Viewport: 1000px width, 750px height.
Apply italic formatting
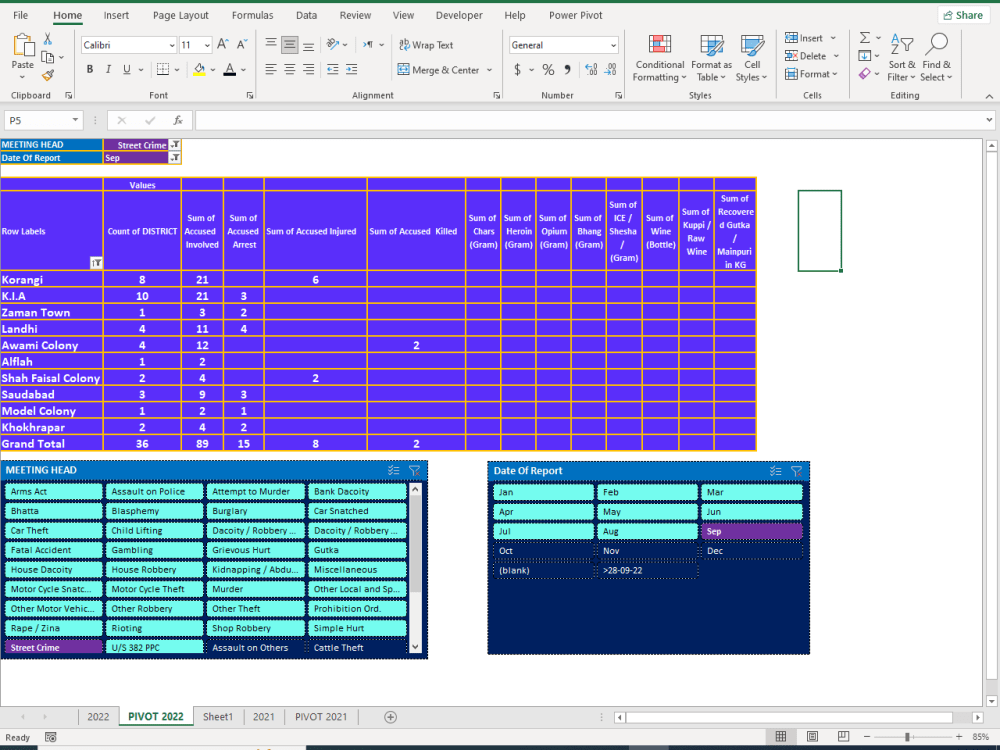106,68
